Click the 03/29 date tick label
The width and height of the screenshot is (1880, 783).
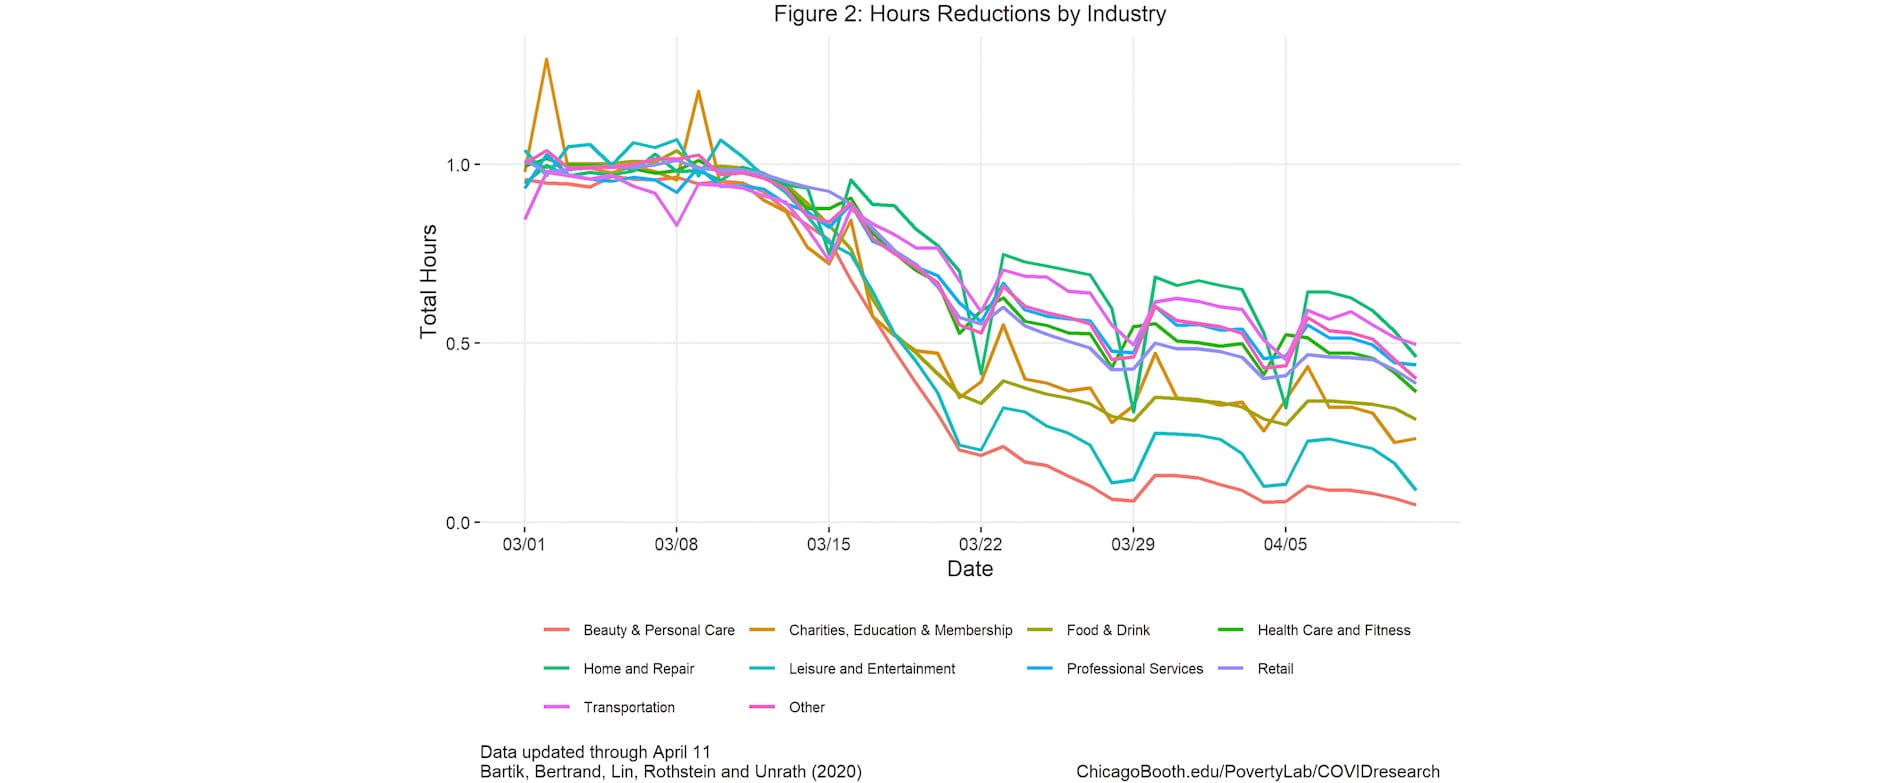point(1132,544)
